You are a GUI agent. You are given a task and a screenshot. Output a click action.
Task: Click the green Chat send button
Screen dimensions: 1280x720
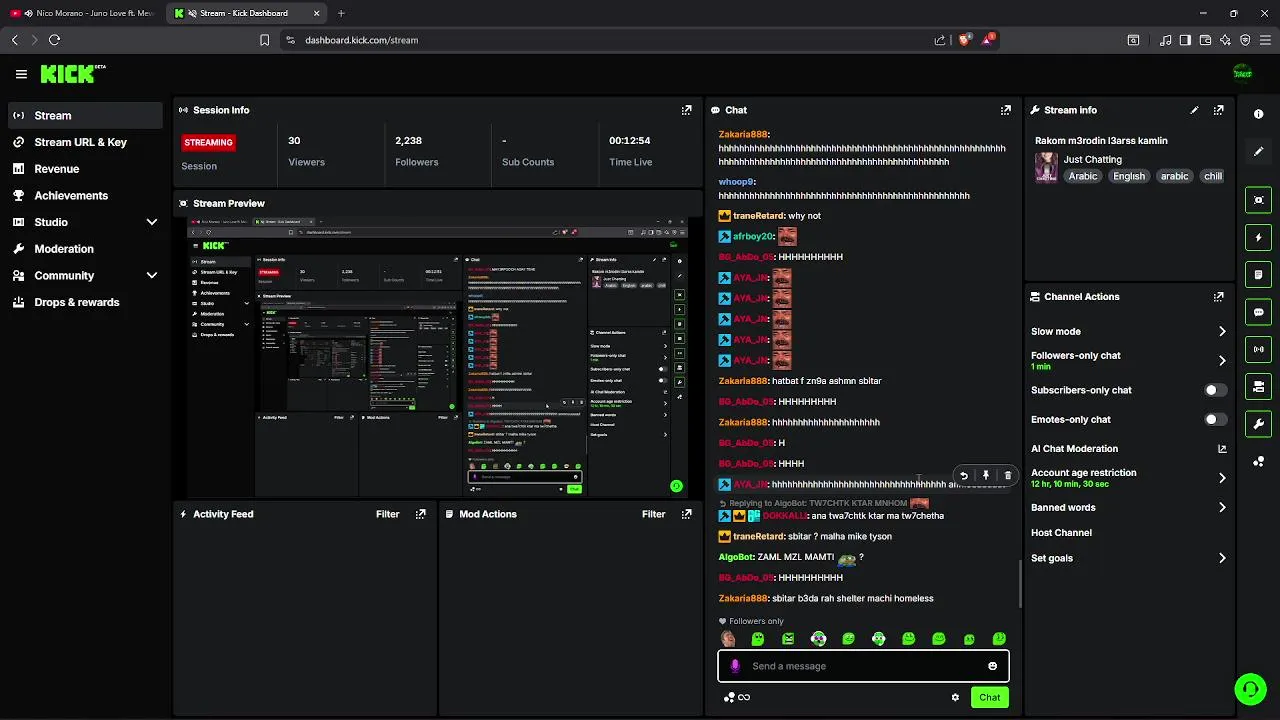[989, 698]
